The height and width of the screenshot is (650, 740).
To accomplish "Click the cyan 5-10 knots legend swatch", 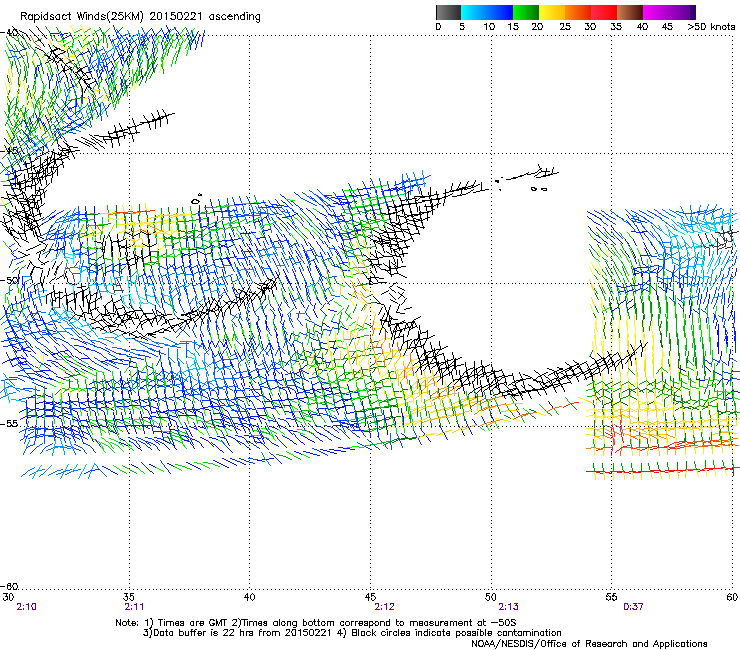I will [x=473, y=12].
